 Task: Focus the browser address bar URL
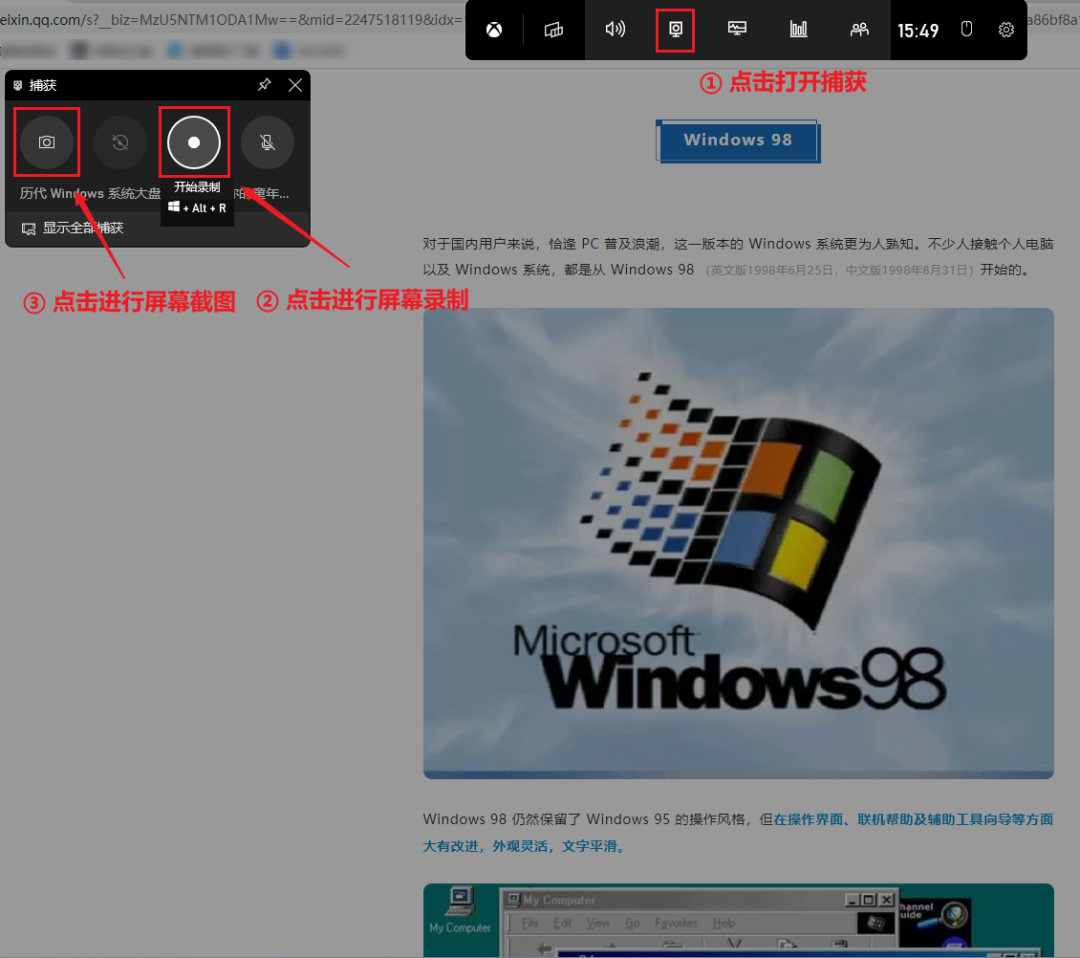coord(231,19)
